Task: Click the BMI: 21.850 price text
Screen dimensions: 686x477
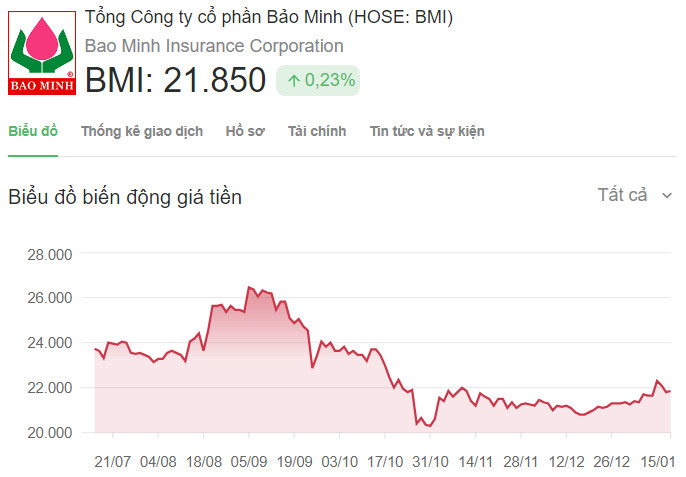Action: pos(175,80)
